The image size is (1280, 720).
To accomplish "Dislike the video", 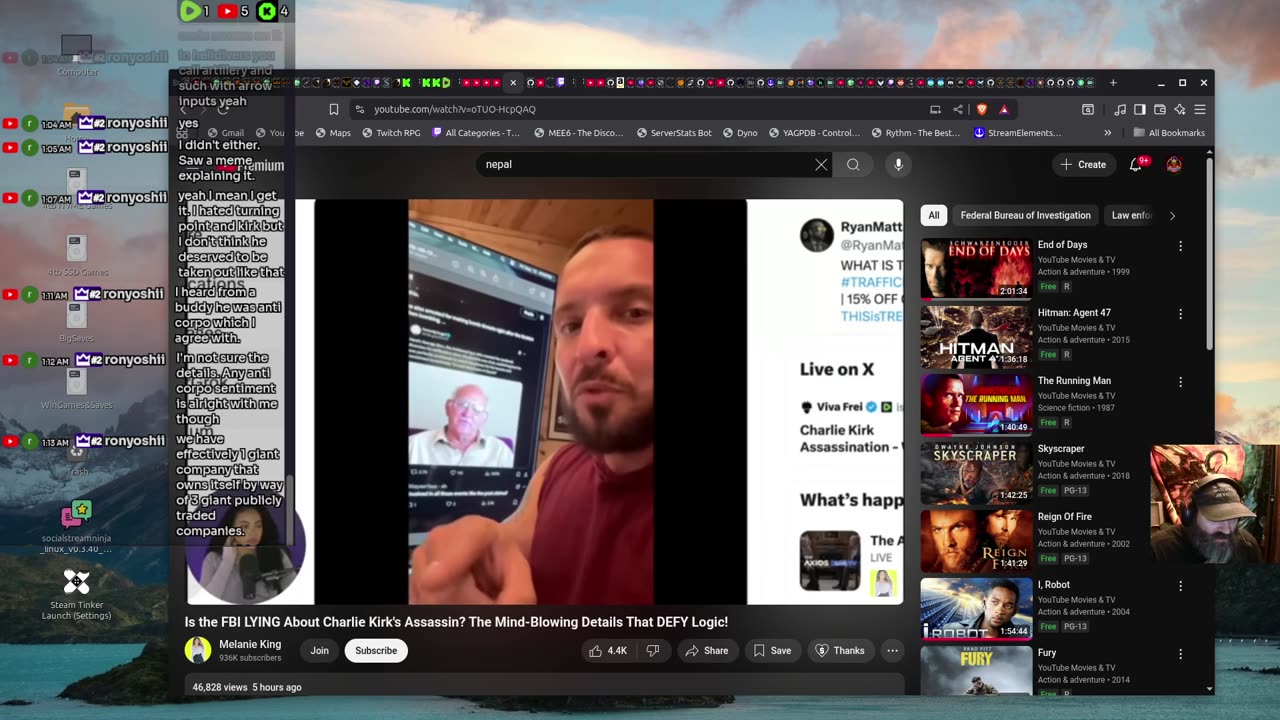I will [x=653, y=651].
